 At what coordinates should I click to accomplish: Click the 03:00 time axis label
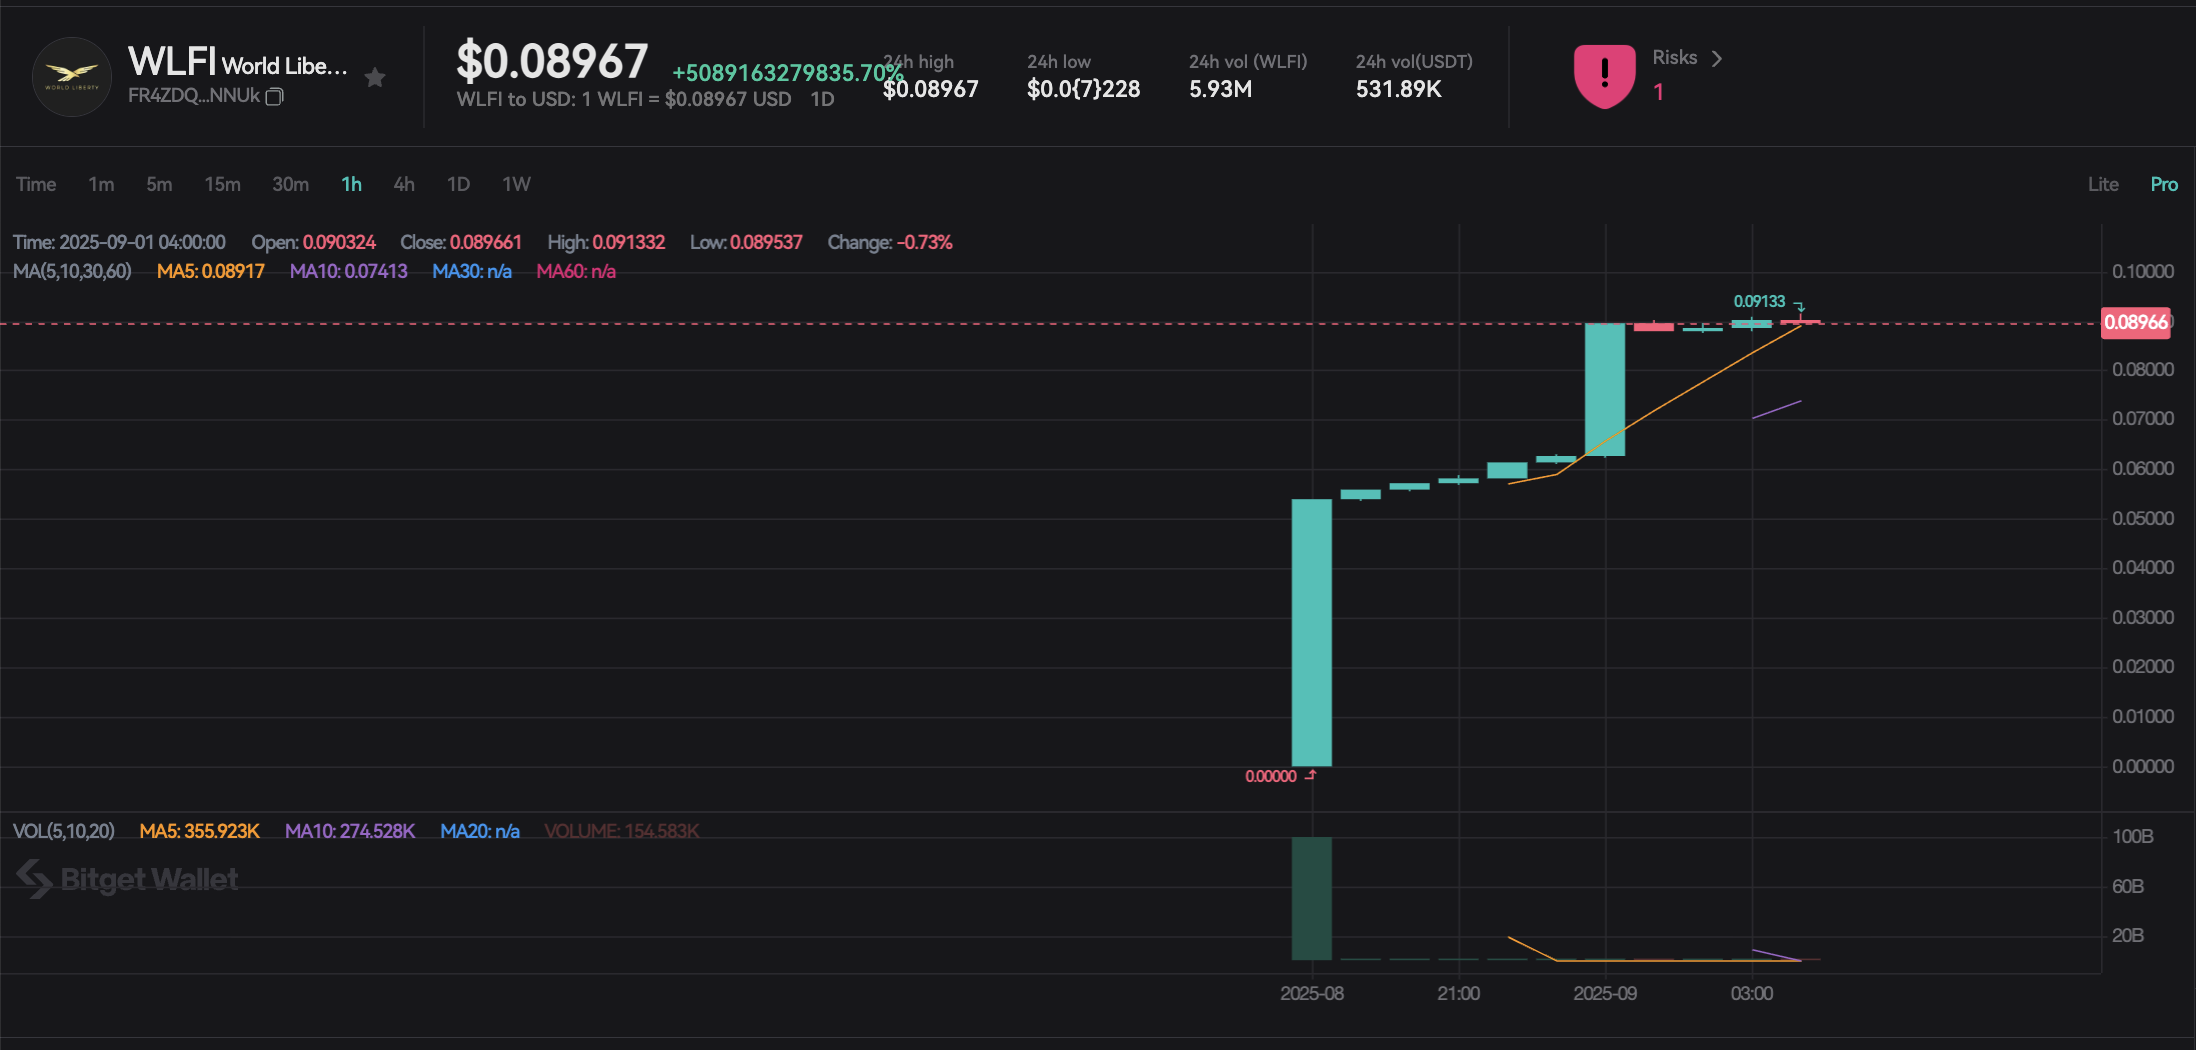(x=1752, y=993)
